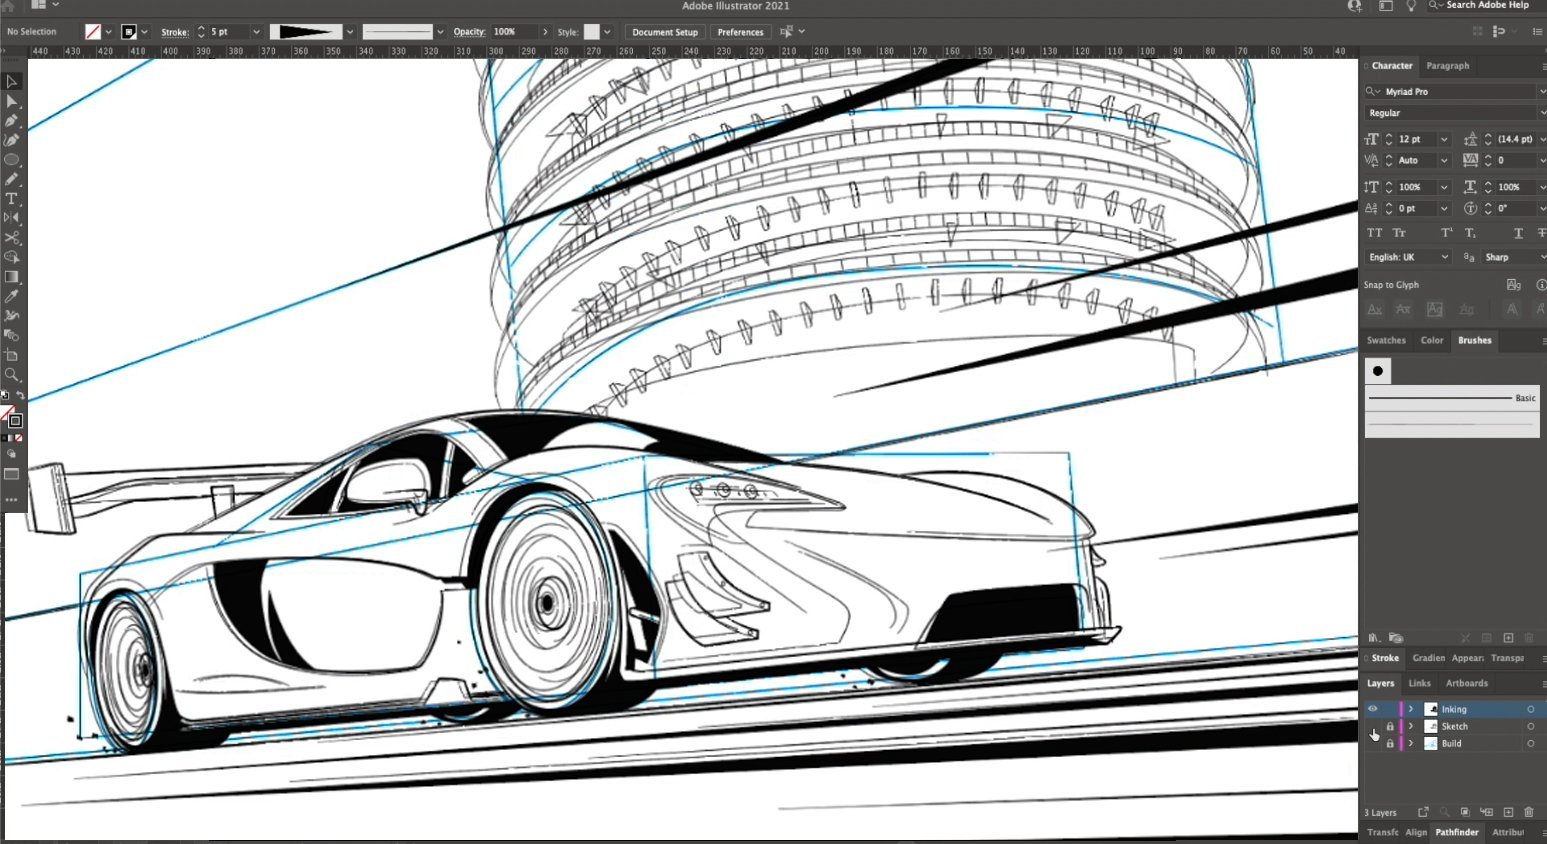Open the Swatches panel tab
The width and height of the screenshot is (1547, 844).
pos(1385,340)
